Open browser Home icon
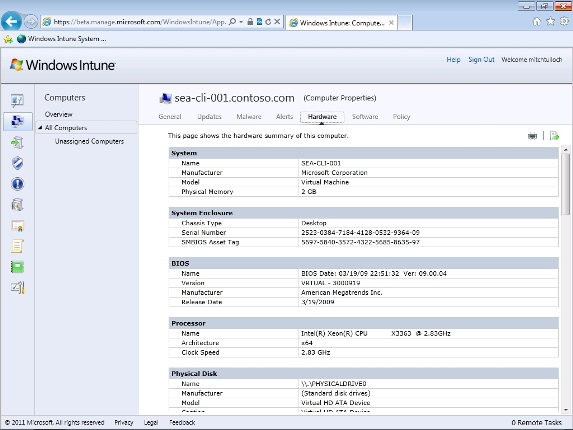The image size is (573, 430). [x=536, y=22]
